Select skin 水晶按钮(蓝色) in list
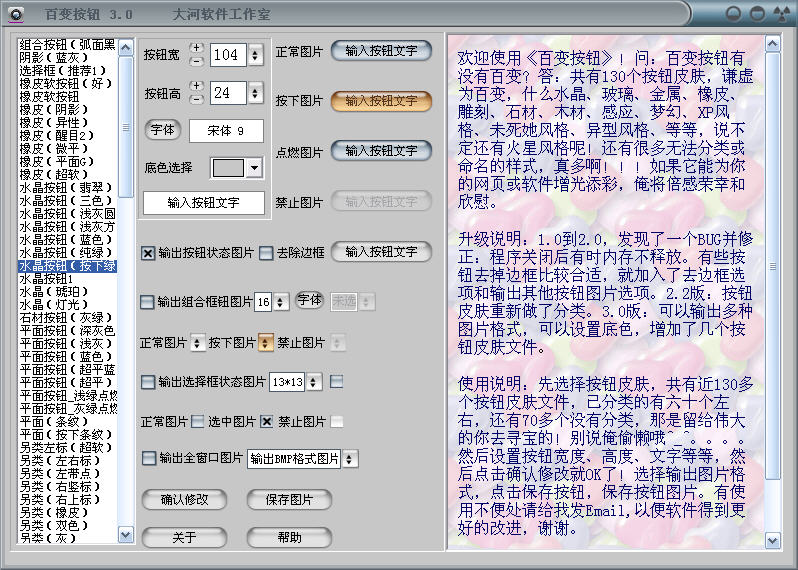 [x=68, y=240]
